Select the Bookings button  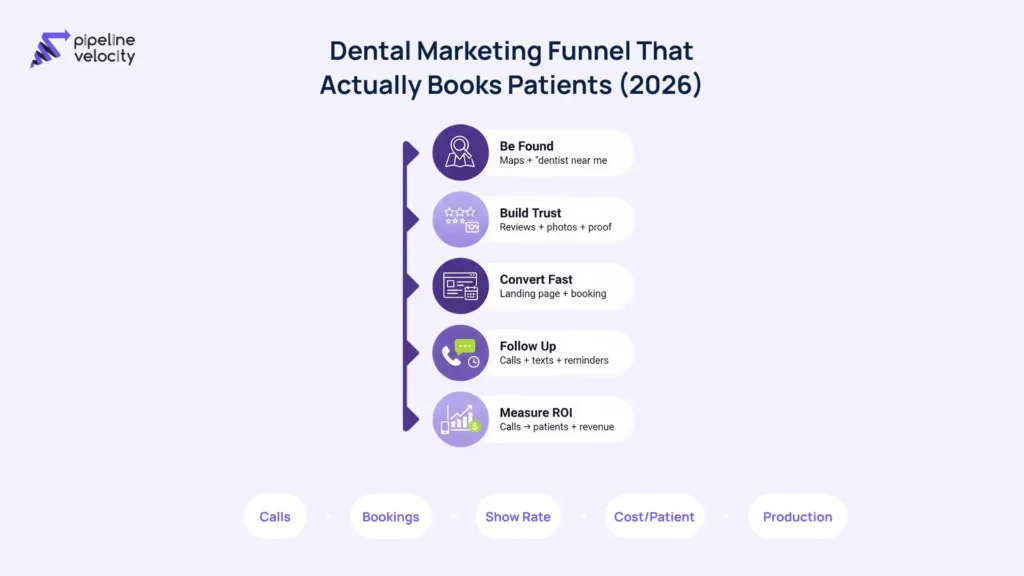tap(391, 516)
